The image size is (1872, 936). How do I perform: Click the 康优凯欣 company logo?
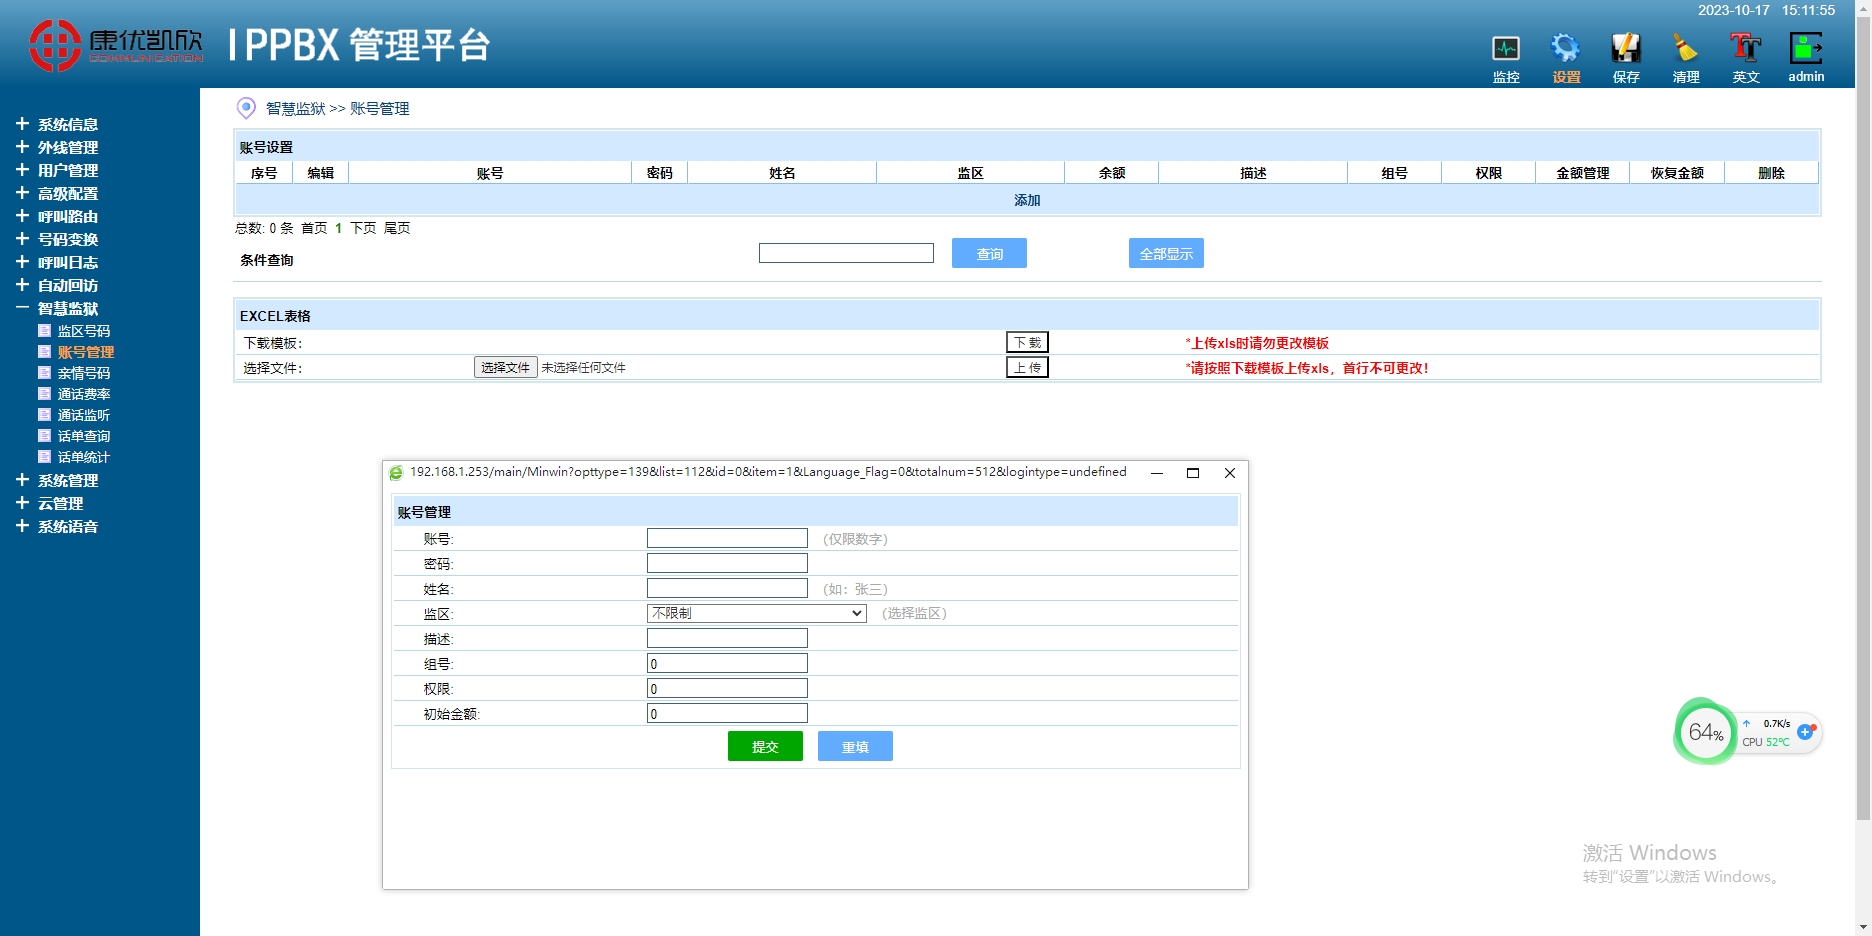point(116,45)
